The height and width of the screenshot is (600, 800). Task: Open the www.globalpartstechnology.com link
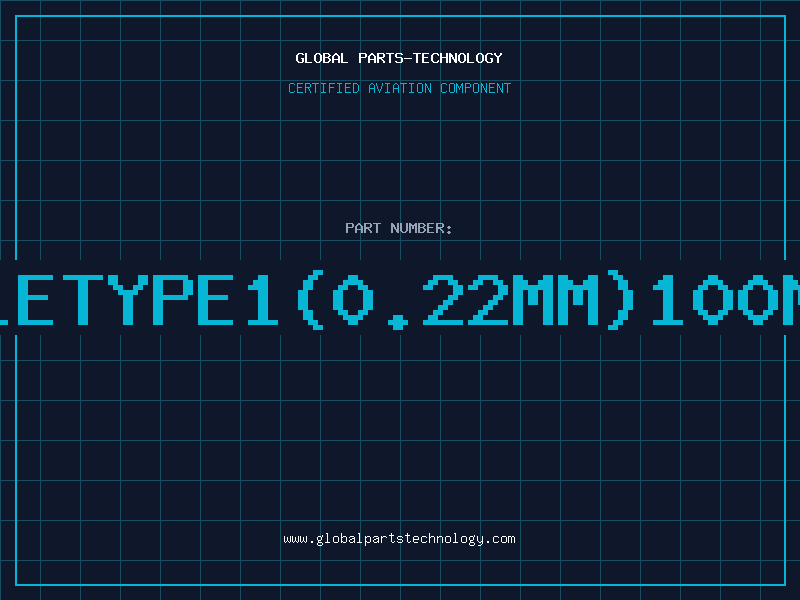399,539
